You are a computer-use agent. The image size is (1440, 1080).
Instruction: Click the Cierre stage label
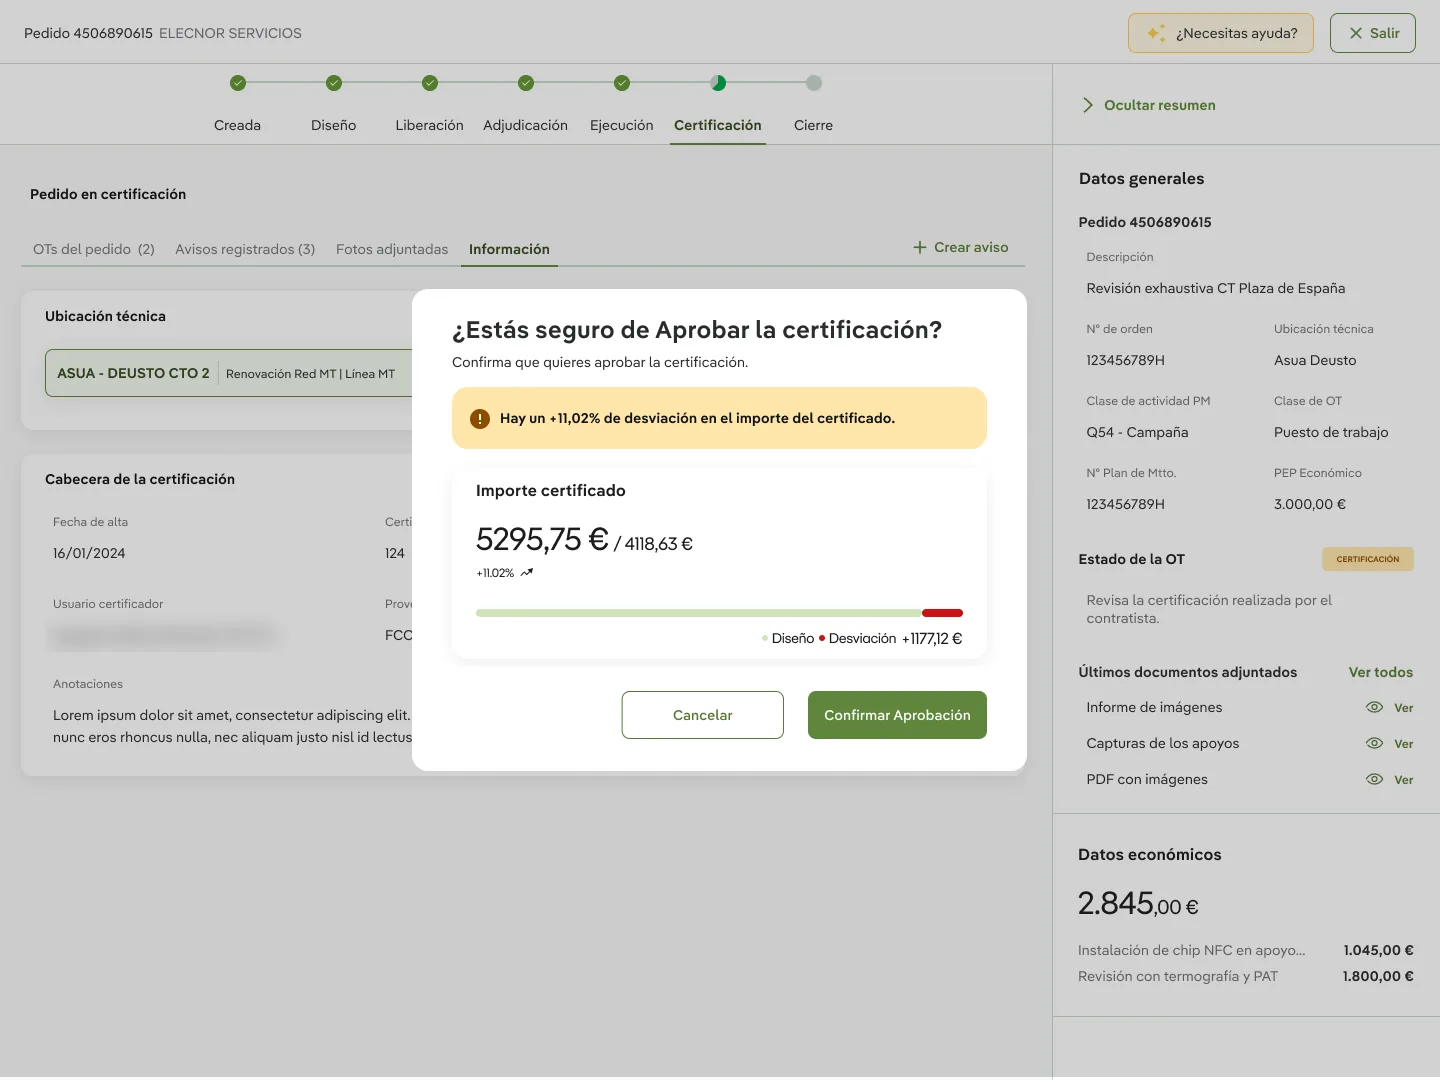[814, 125]
